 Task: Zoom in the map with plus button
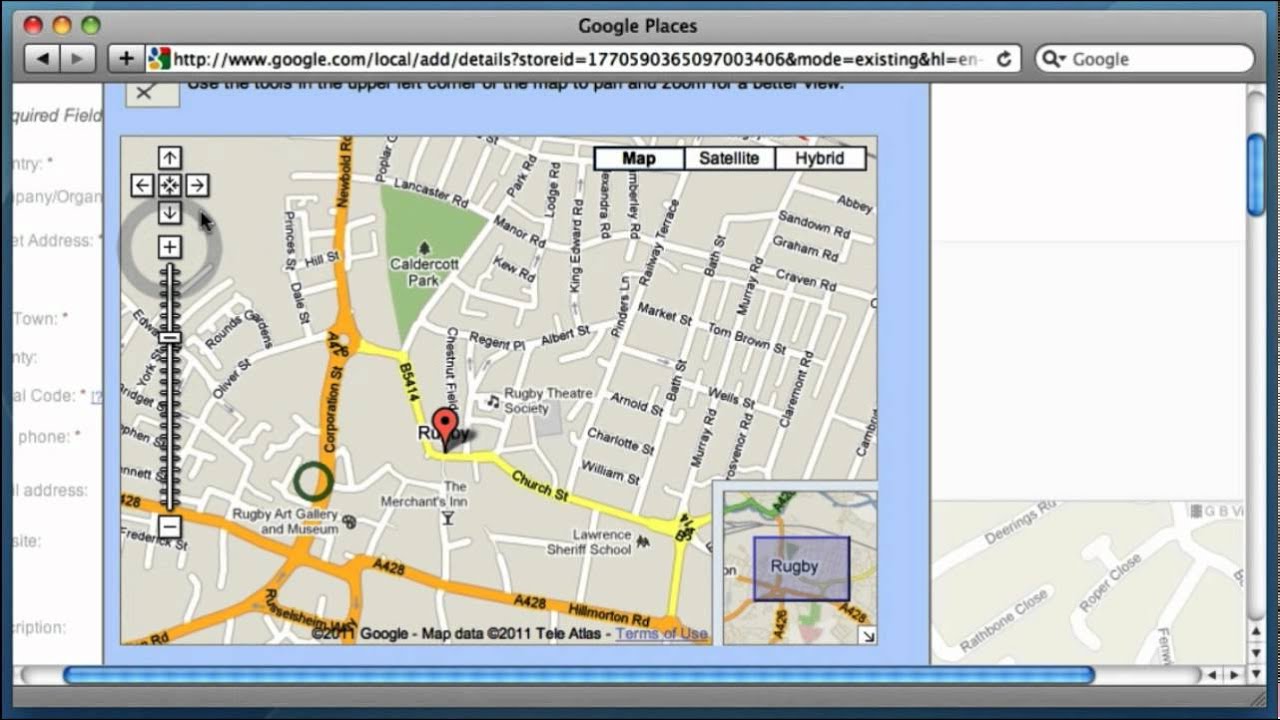pos(169,247)
